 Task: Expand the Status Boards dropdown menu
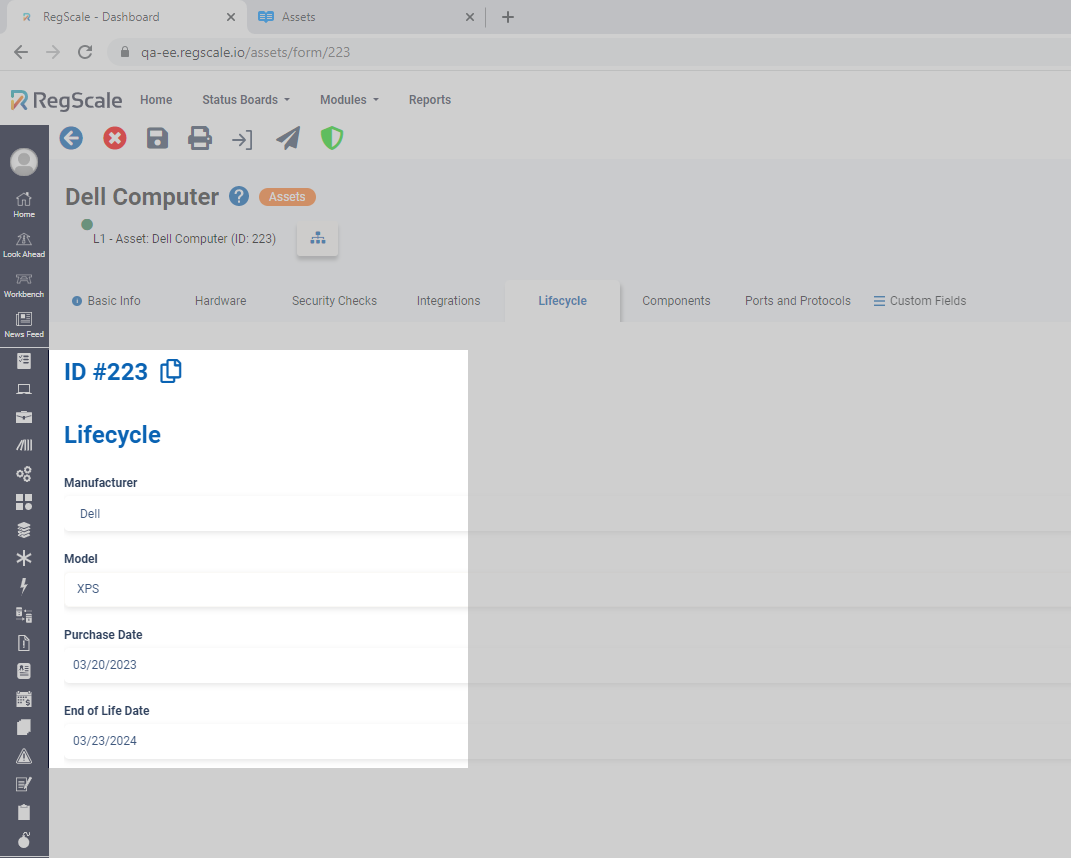pos(246,100)
